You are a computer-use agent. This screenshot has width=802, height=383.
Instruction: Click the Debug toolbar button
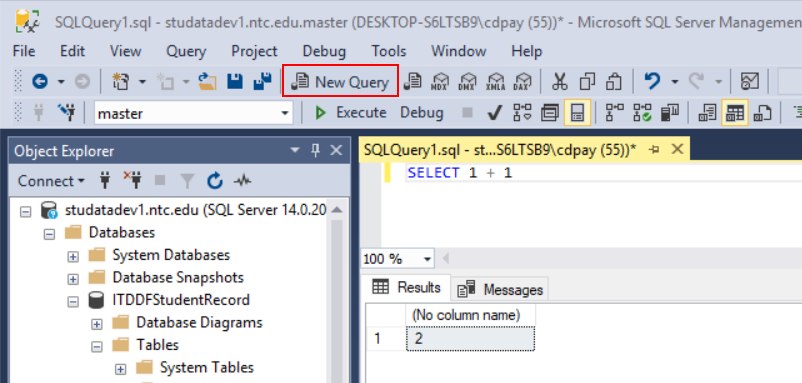[421, 113]
